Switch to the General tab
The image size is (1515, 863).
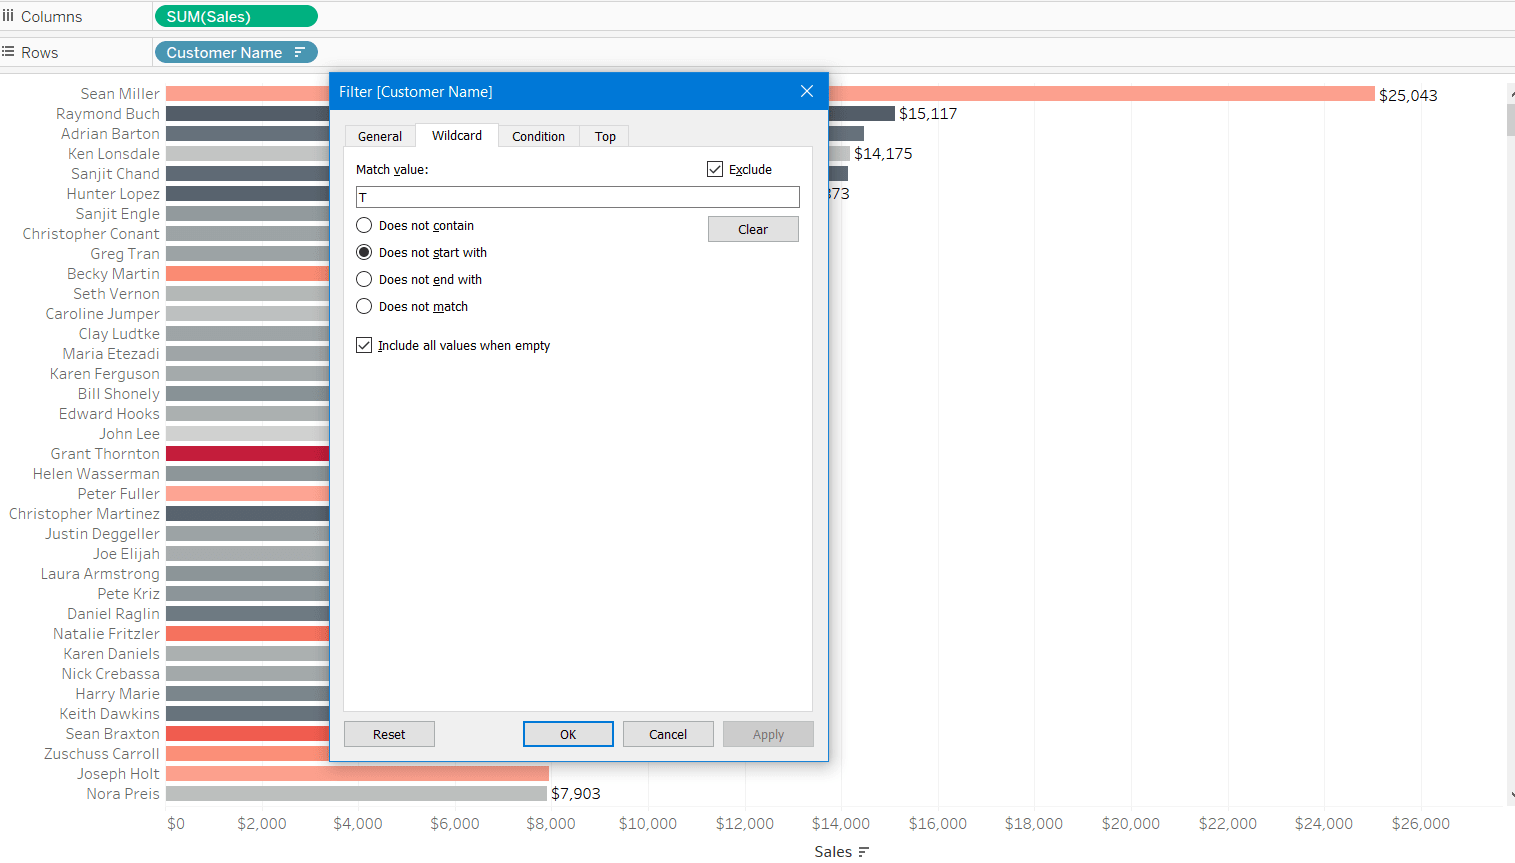click(x=380, y=137)
